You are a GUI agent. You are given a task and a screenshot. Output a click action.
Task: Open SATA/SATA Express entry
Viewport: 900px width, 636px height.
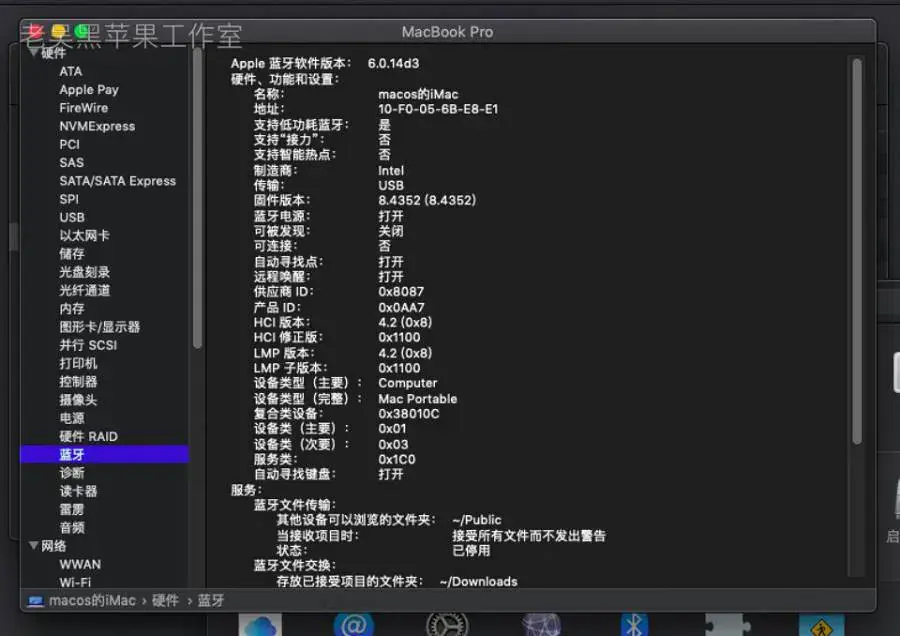(x=118, y=181)
